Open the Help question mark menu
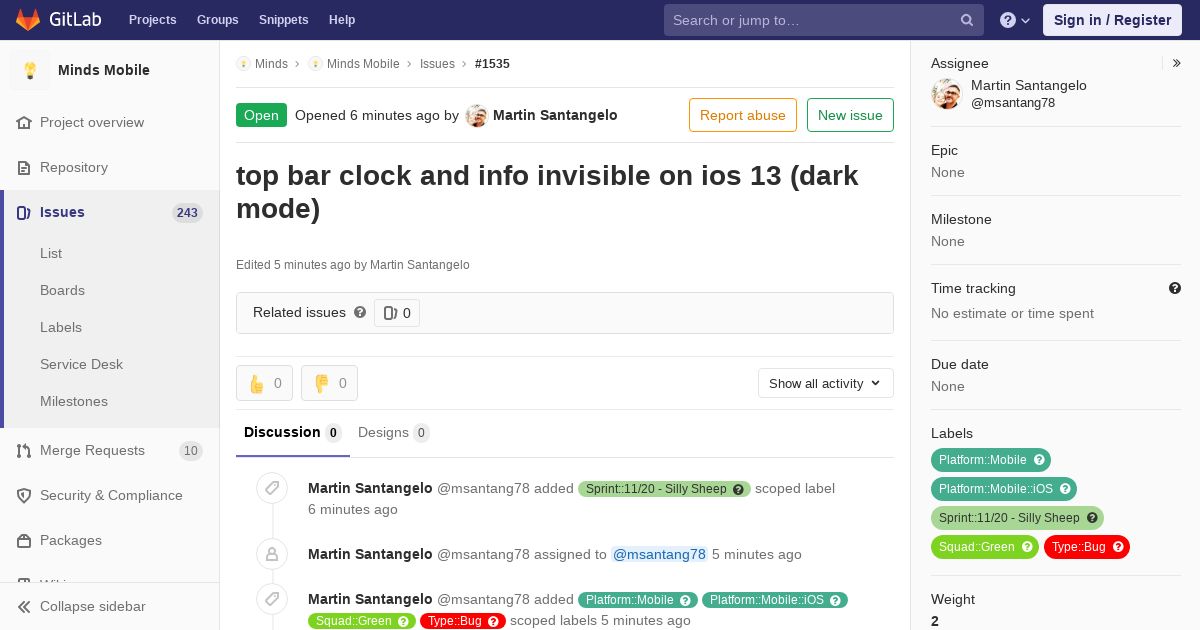Image resolution: width=1200 pixels, height=630 pixels. 1015,20
